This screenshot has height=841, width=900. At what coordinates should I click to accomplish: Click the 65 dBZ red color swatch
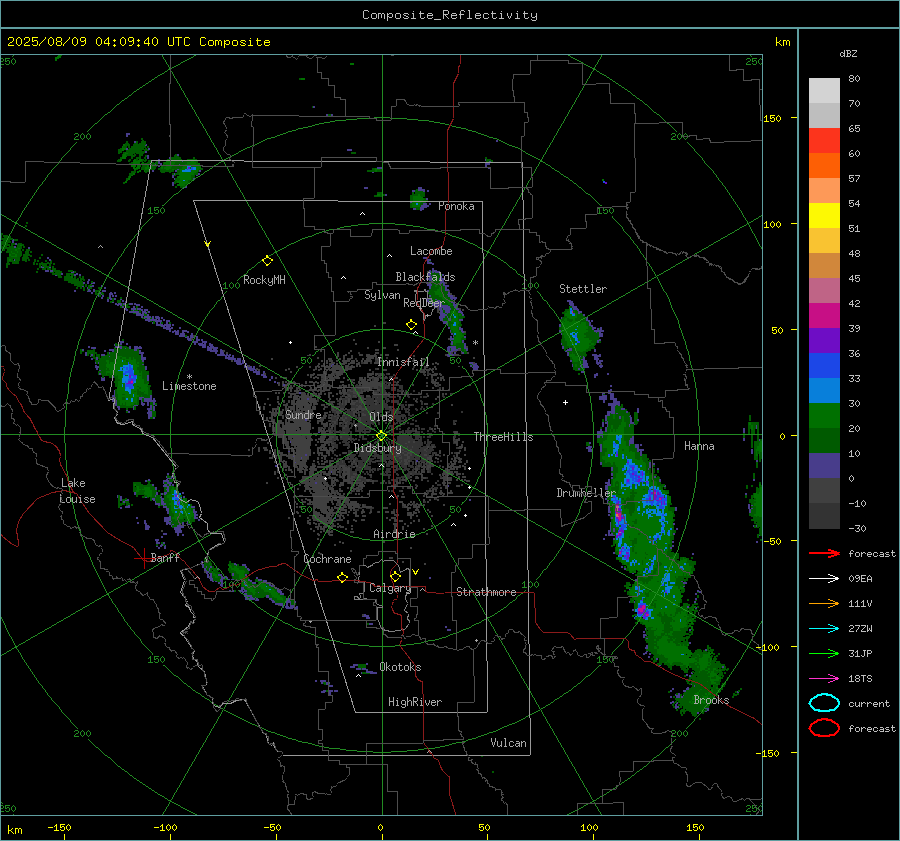(824, 140)
